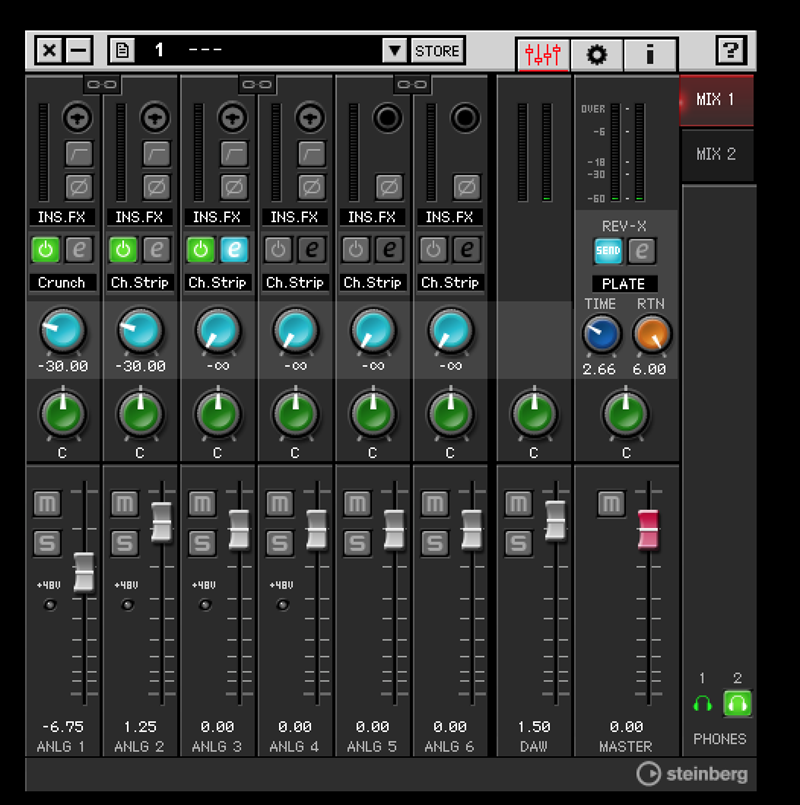This screenshot has height=805, width=800.
Task: Mute the DAW channel
Action: coord(519,503)
